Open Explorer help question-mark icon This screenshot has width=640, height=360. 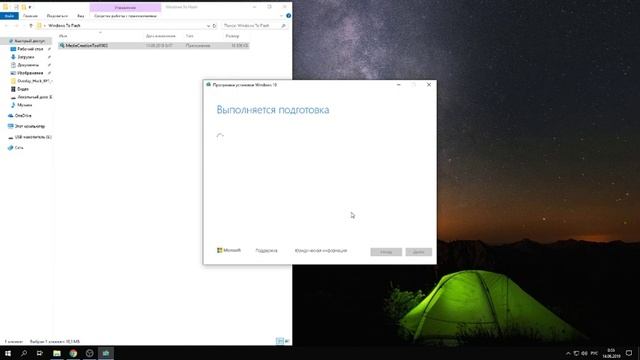pos(289,16)
